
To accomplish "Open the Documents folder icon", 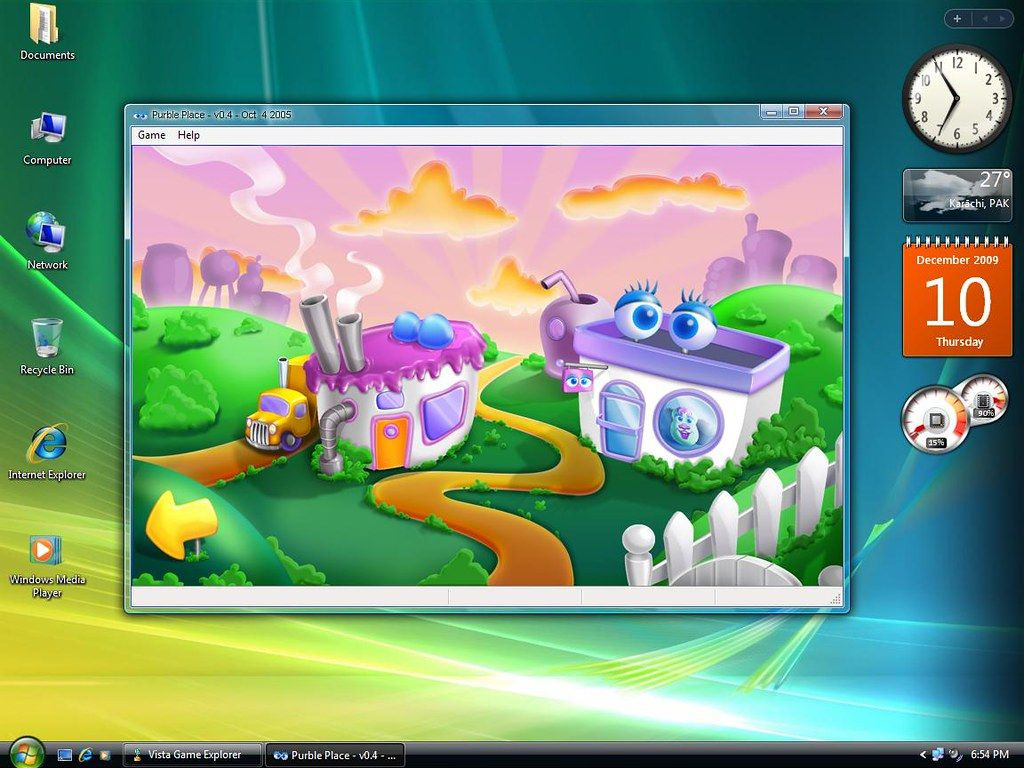I will tap(47, 33).
